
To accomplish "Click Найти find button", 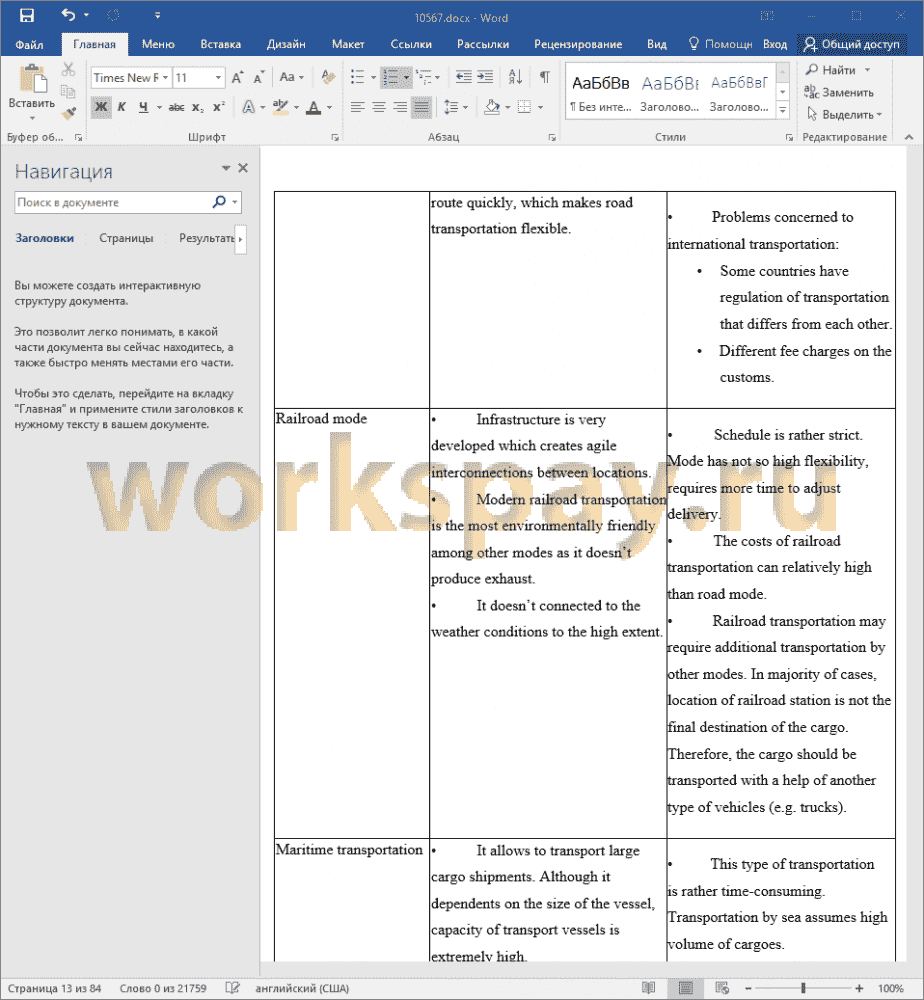I will click(831, 70).
